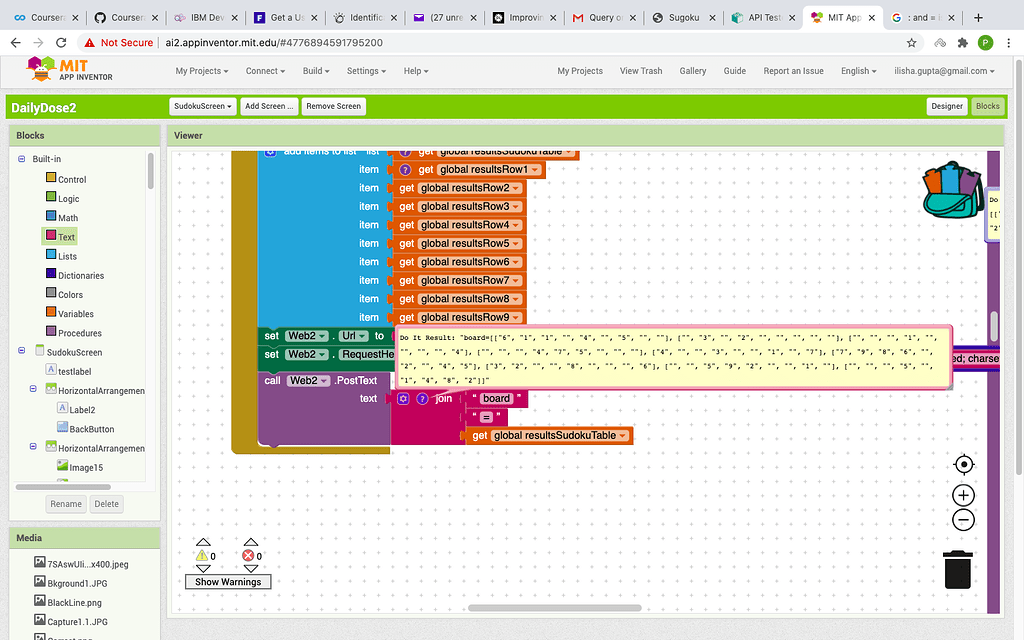The width and height of the screenshot is (1024, 640).
Task: Open the Url property dropdown on set block
Action: click(x=363, y=336)
